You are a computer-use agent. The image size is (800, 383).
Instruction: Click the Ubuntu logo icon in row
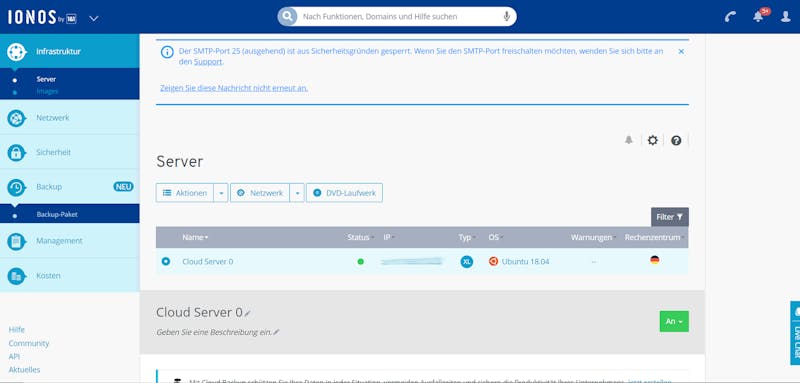tap(493, 262)
